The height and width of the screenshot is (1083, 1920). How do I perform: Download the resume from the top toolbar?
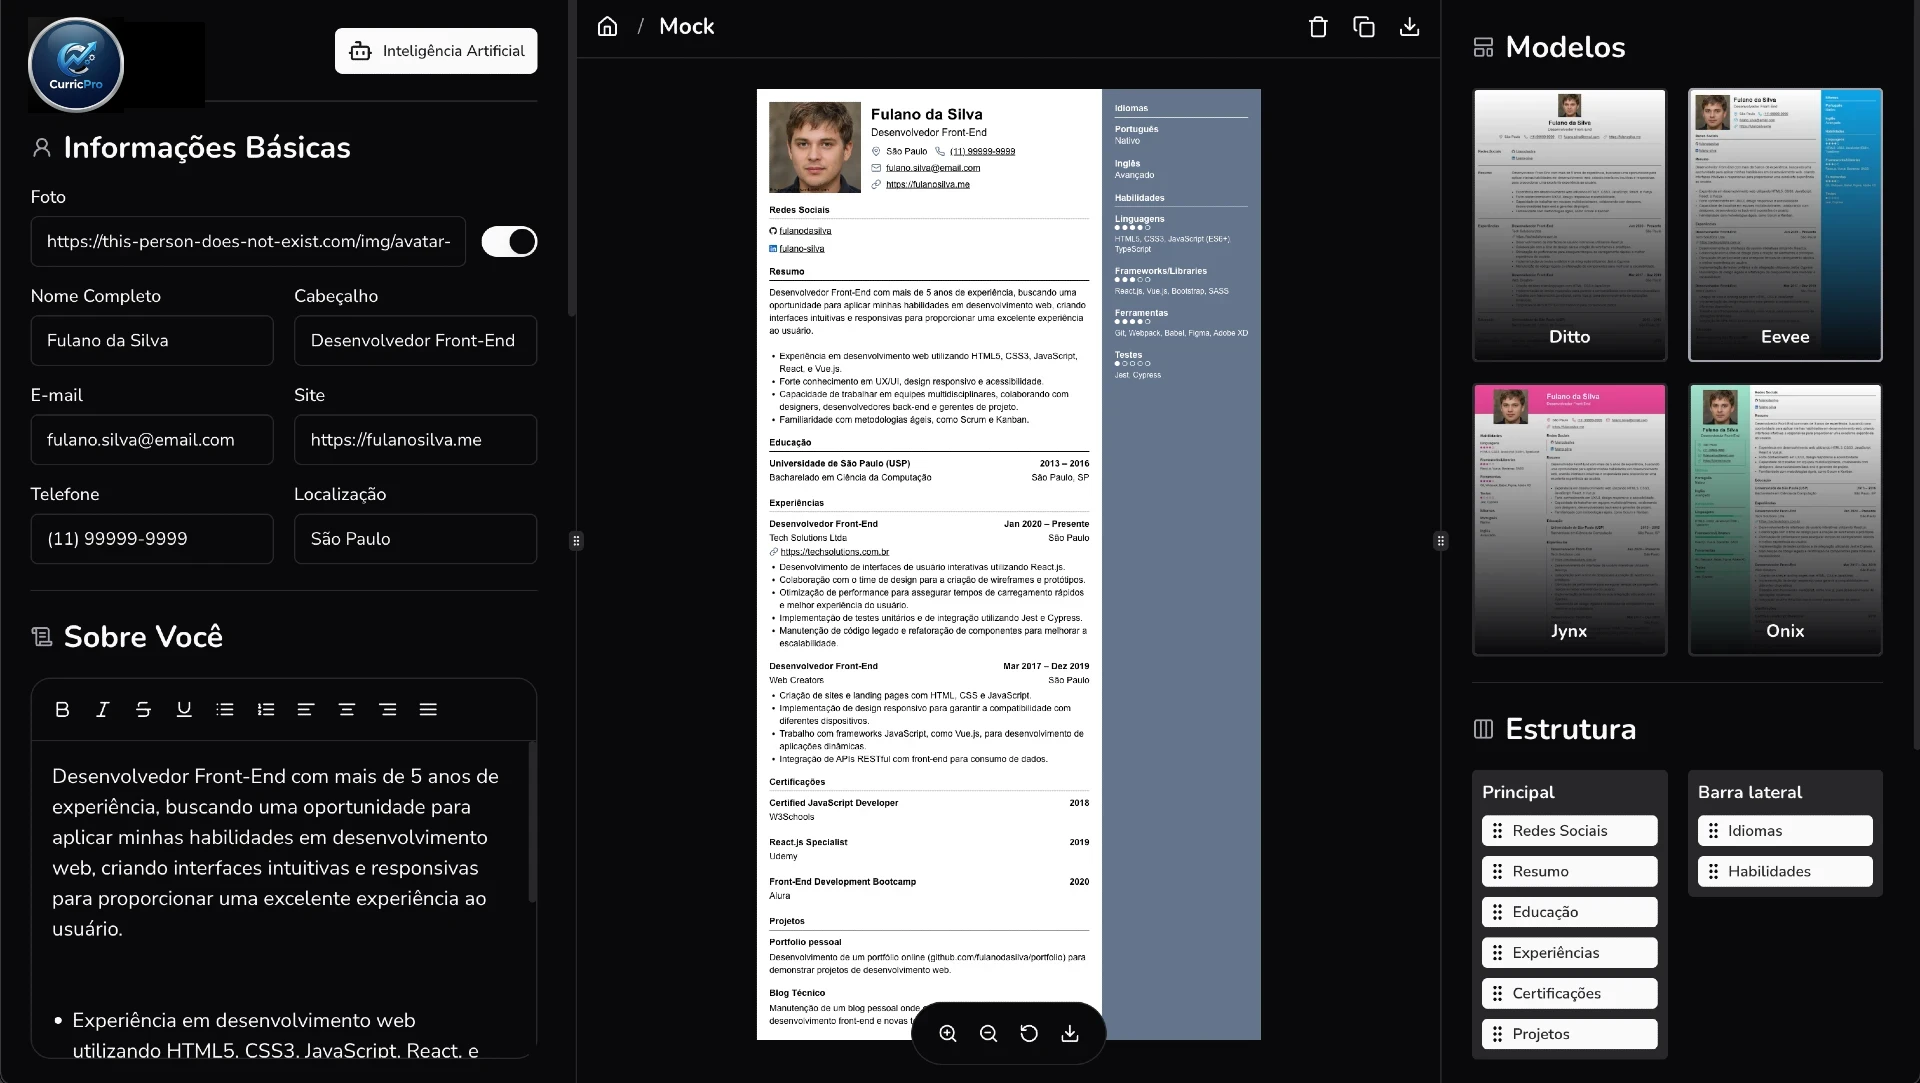tap(1409, 26)
